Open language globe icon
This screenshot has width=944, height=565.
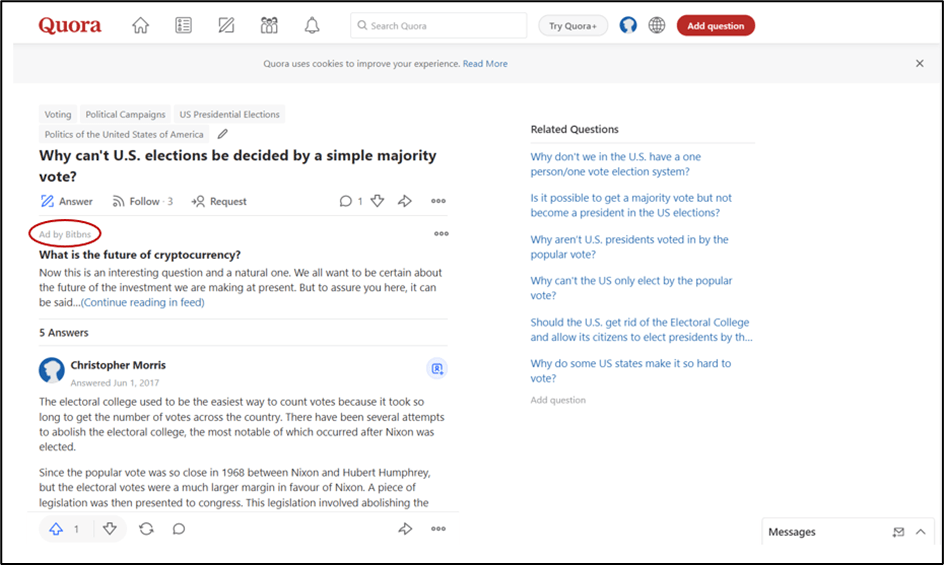[x=657, y=25]
